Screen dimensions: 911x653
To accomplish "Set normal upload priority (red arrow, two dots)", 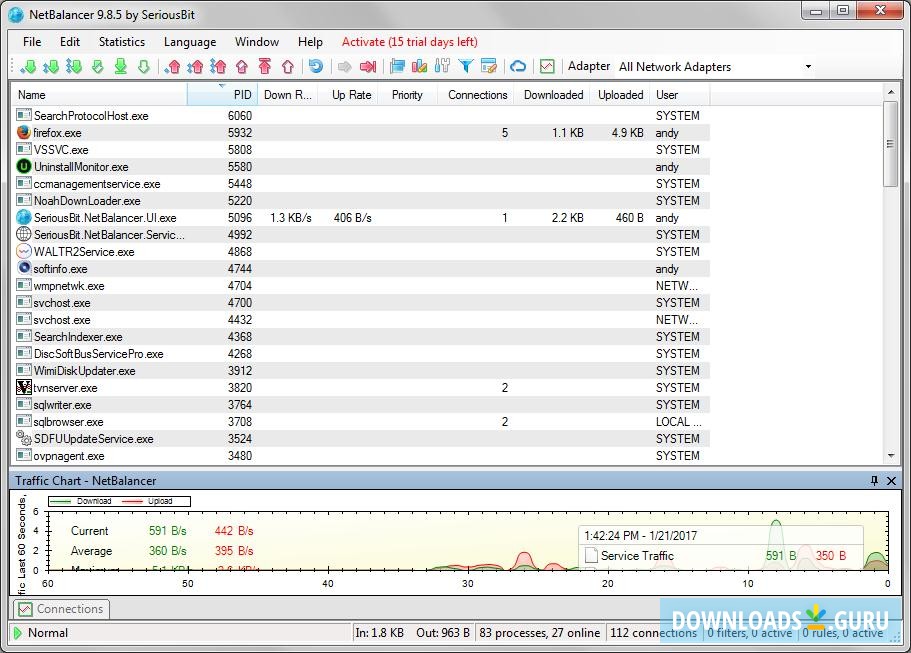I will 195,67.
